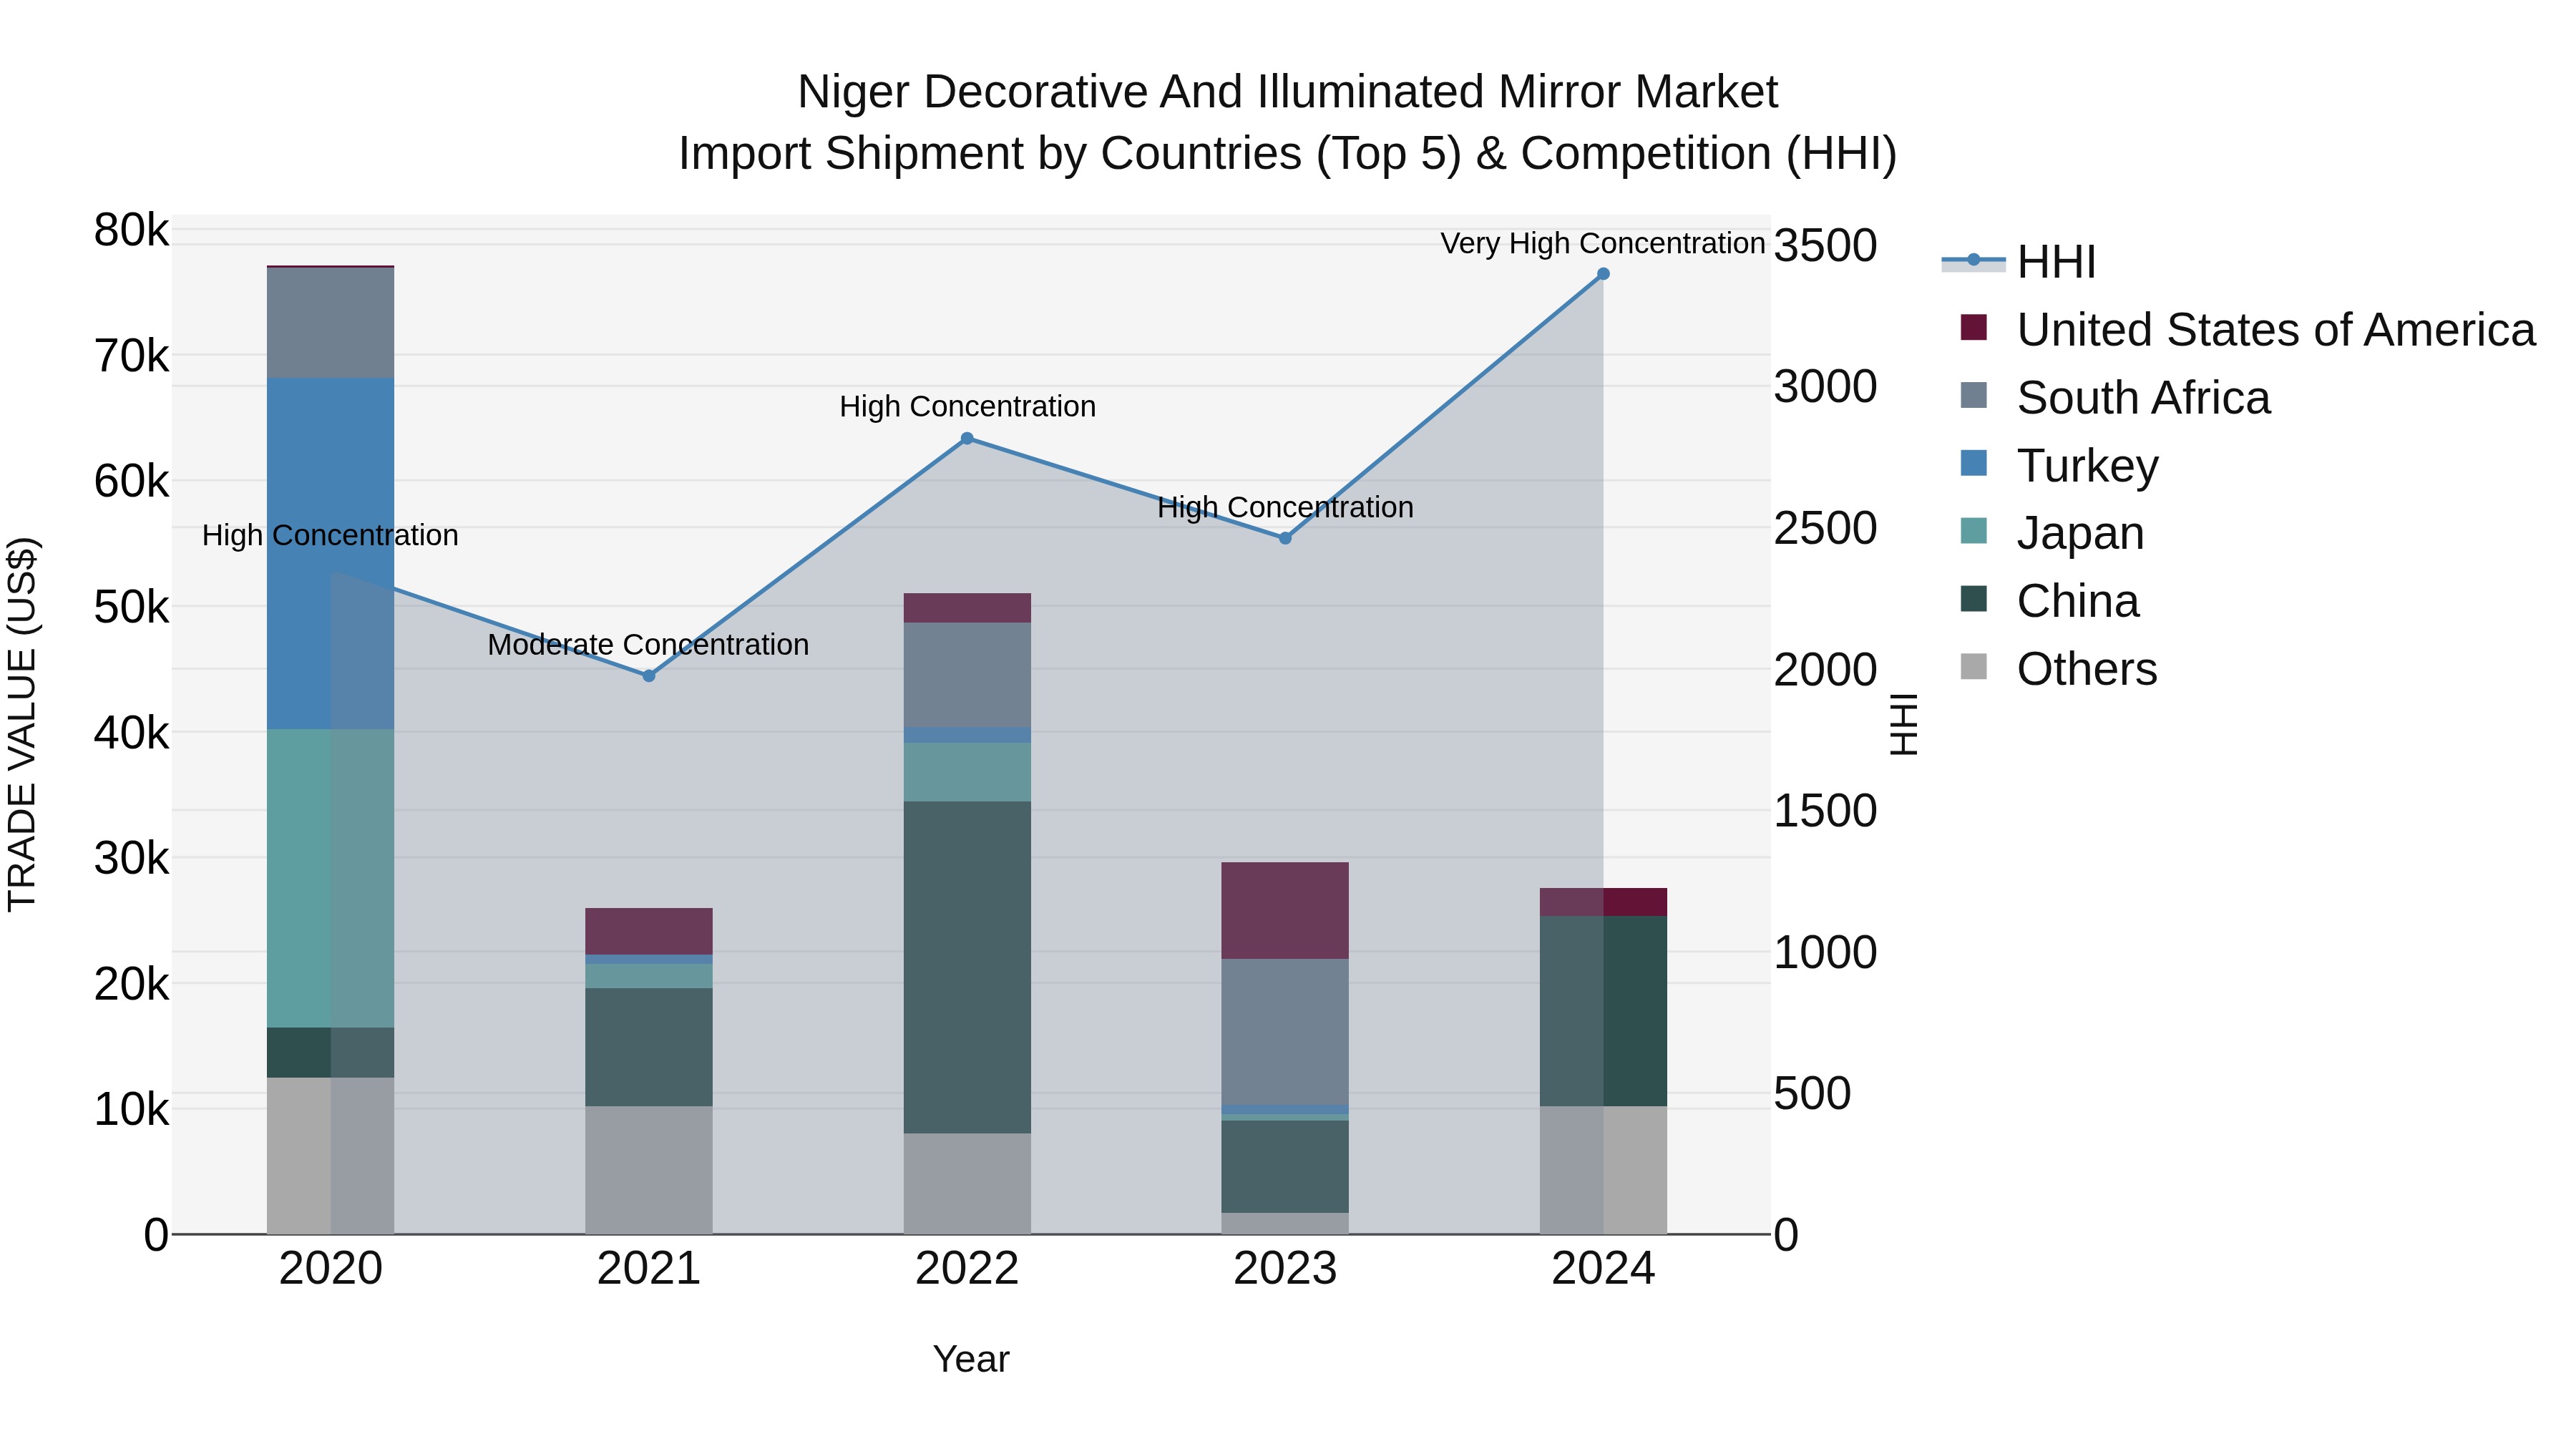Click the USA segment of 2023 bar
This screenshot has width=2576, height=1449.
click(1285, 911)
